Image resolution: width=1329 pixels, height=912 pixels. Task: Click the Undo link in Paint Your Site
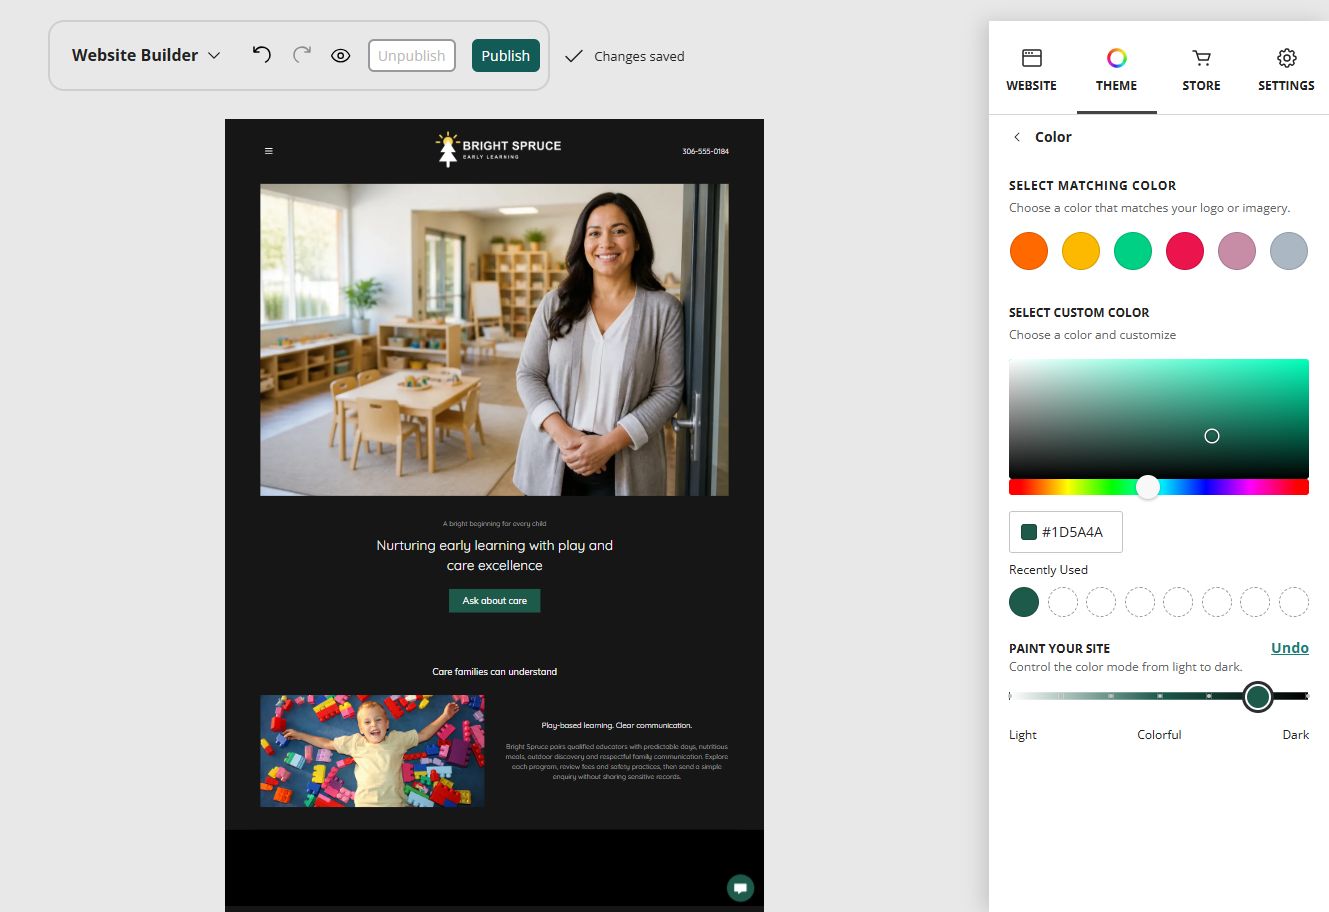pos(1289,648)
